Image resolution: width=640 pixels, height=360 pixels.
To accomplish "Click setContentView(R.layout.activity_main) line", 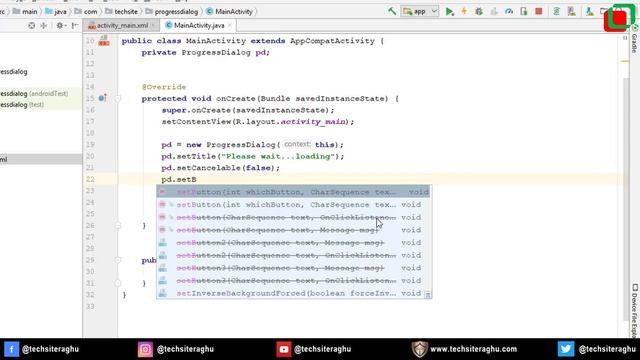I will (x=258, y=122).
